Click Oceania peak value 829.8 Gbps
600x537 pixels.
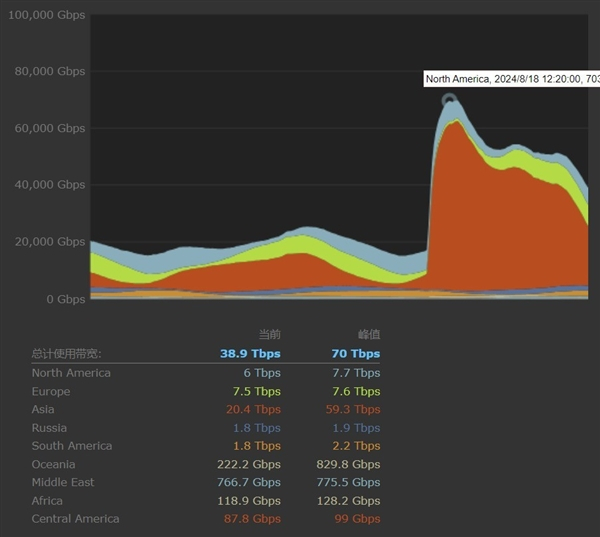point(348,464)
